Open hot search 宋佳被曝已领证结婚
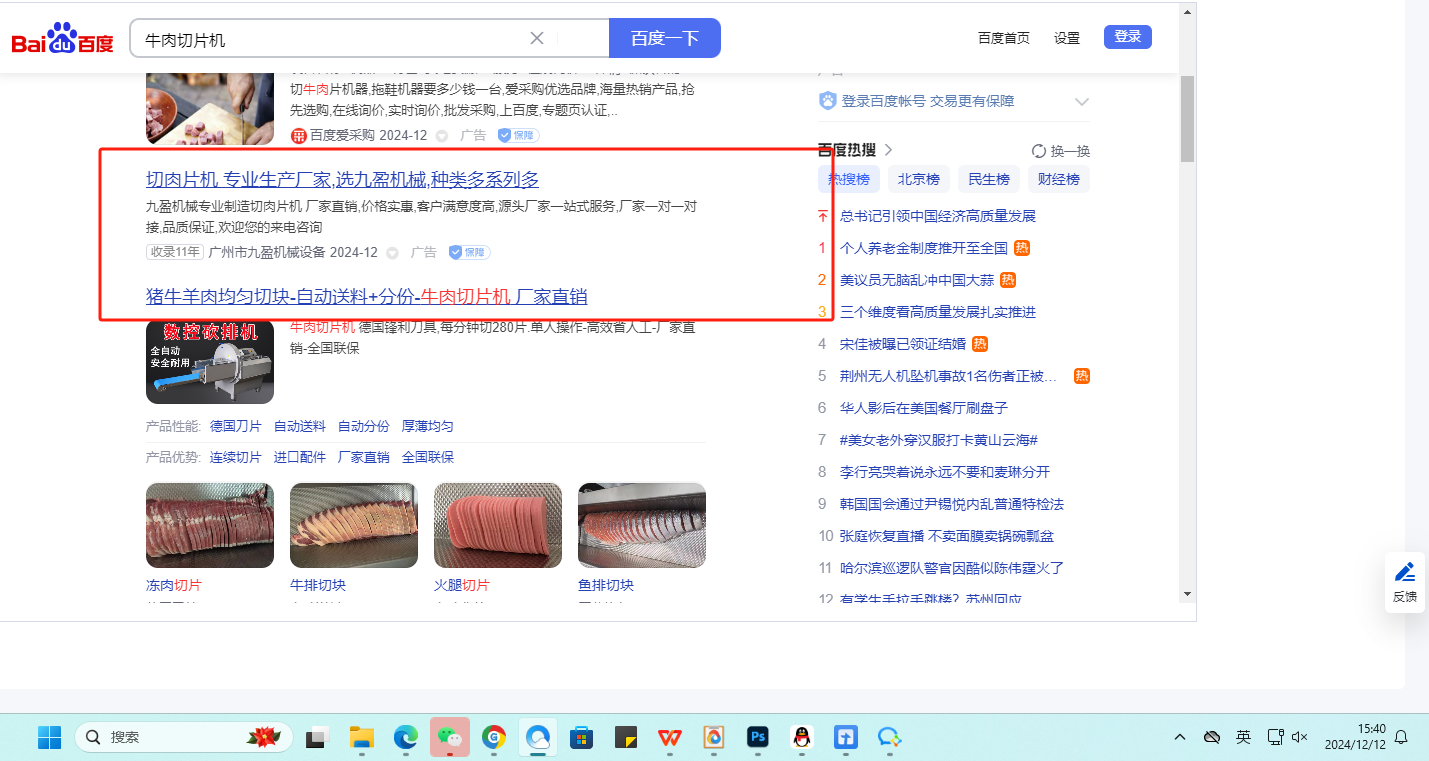 tap(903, 344)
